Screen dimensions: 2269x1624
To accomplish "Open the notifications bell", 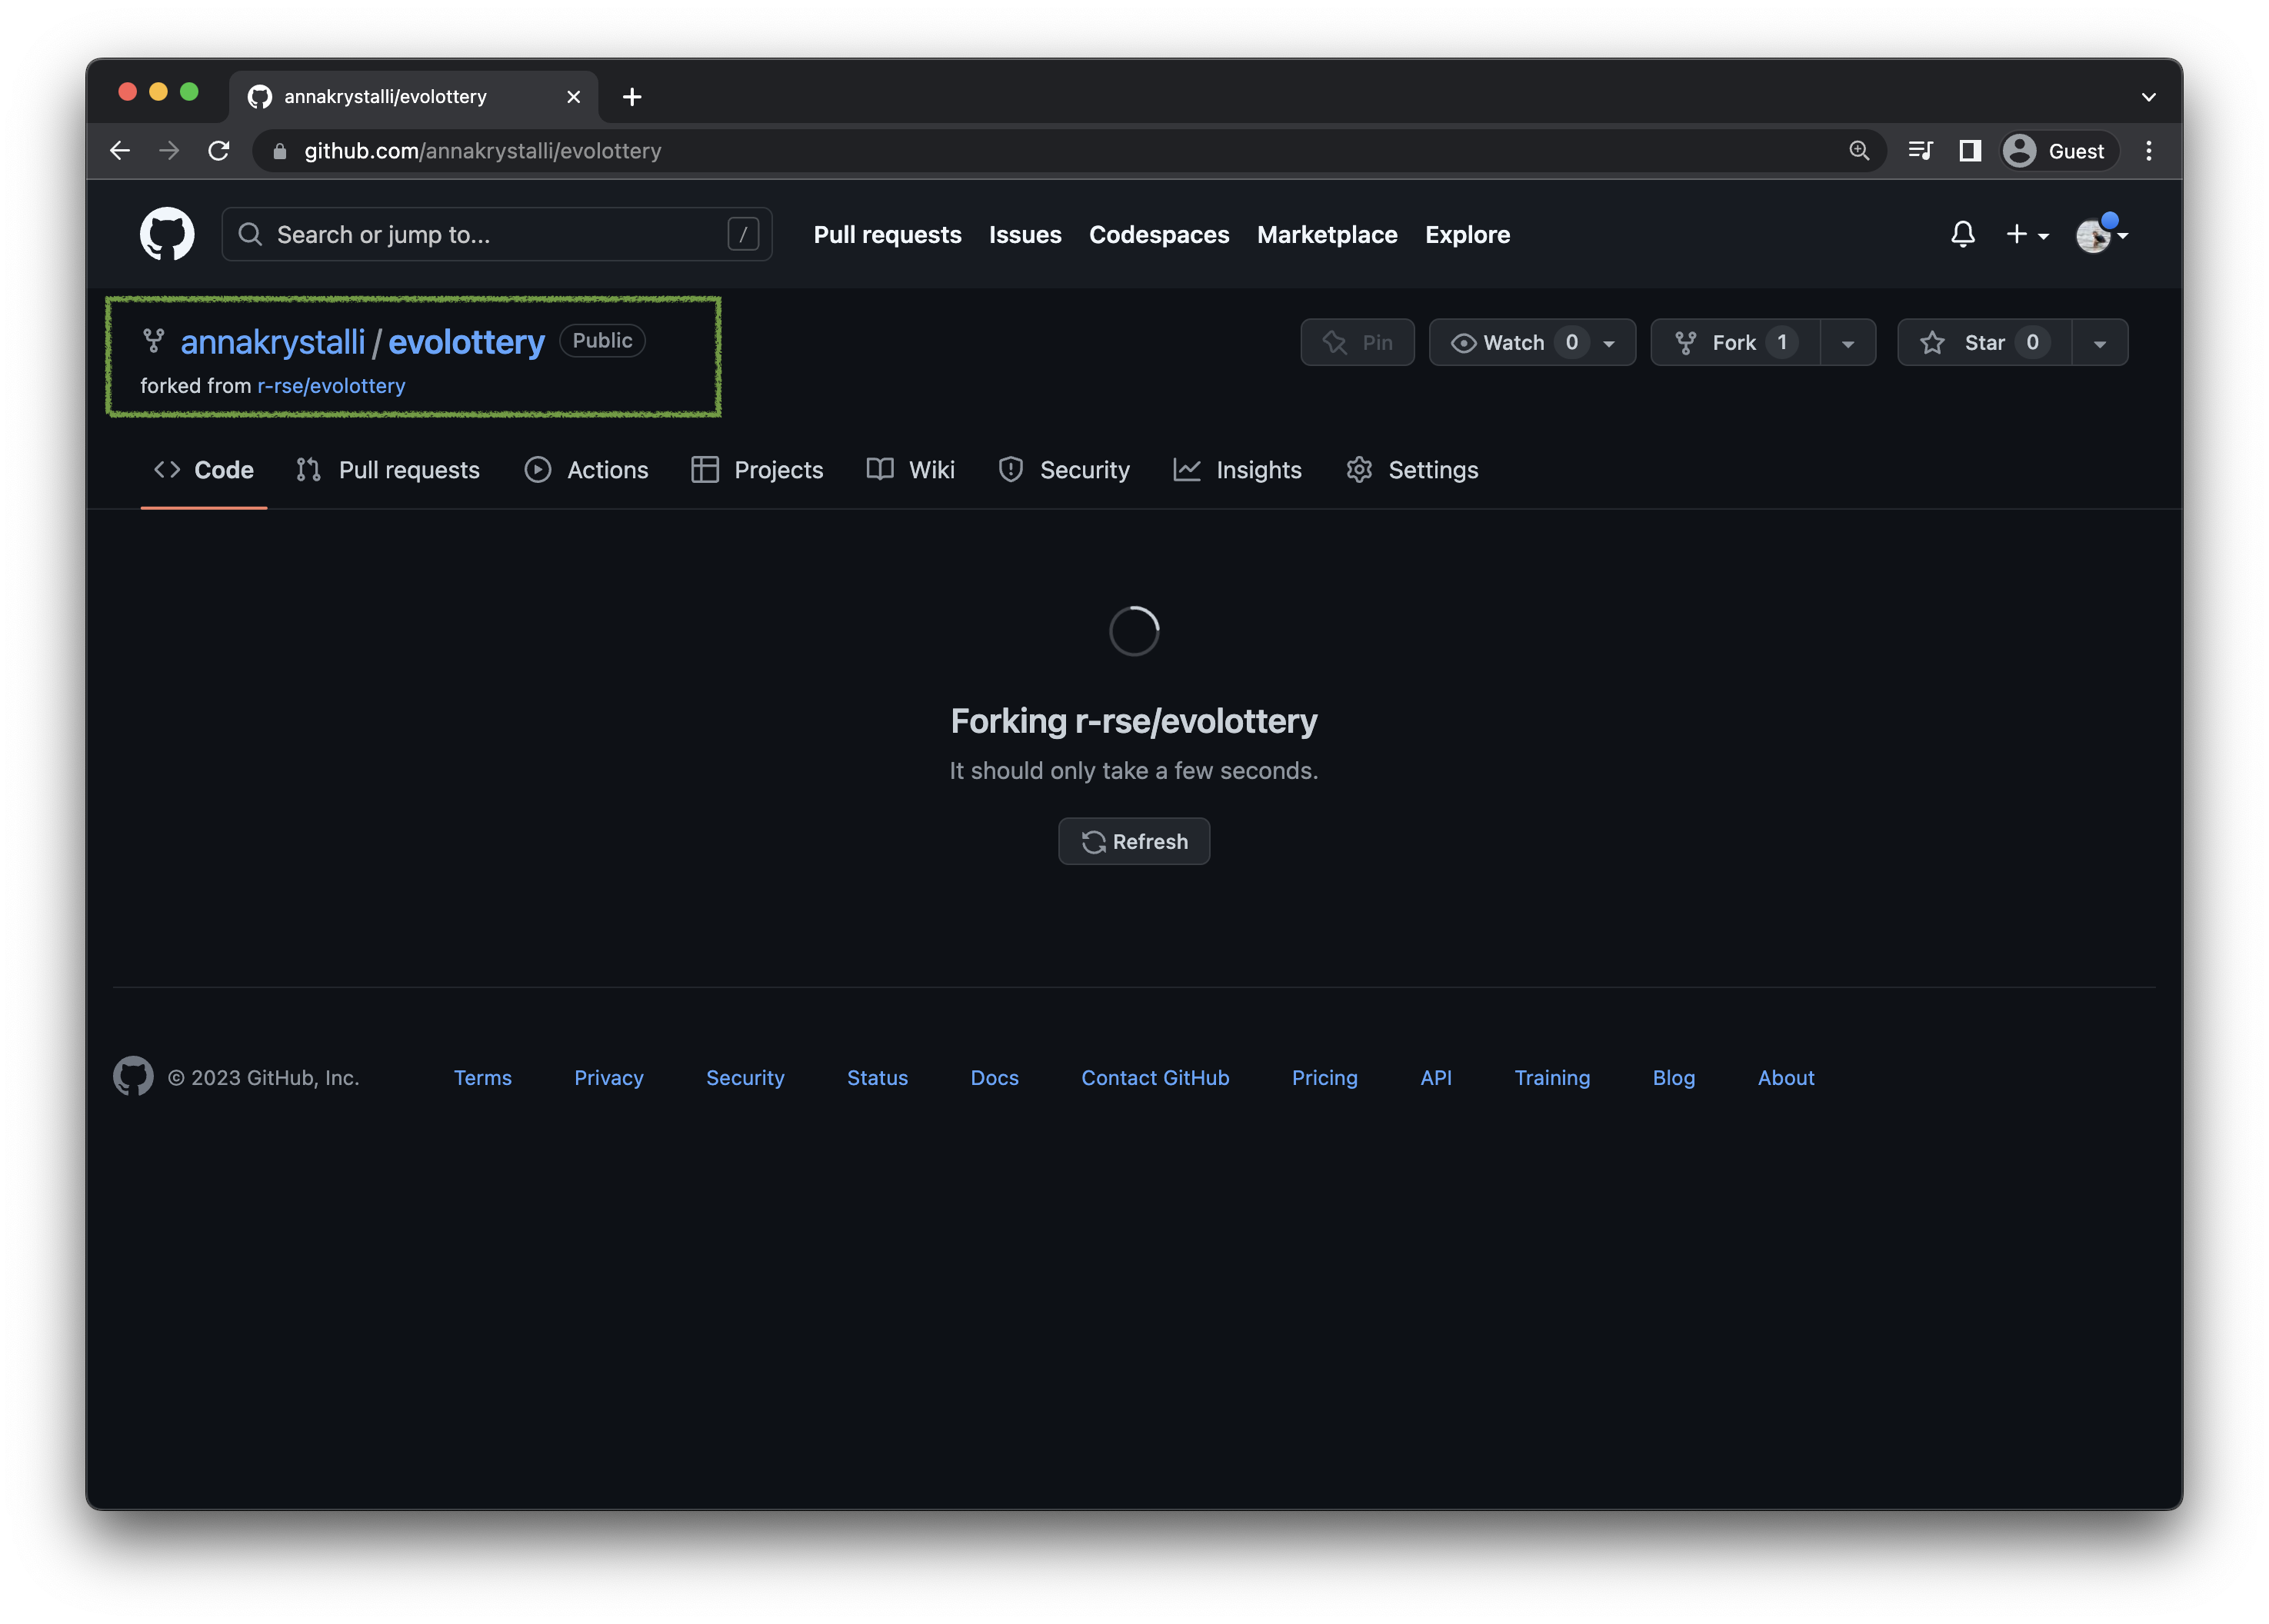I will [1962, 234].
